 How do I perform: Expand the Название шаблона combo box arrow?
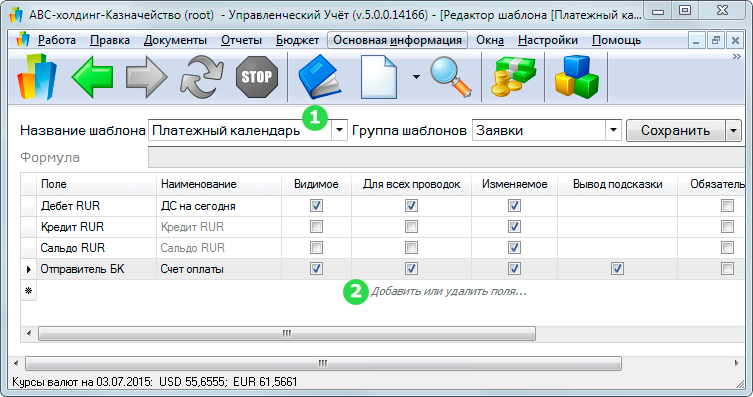[x=339, y=130]
